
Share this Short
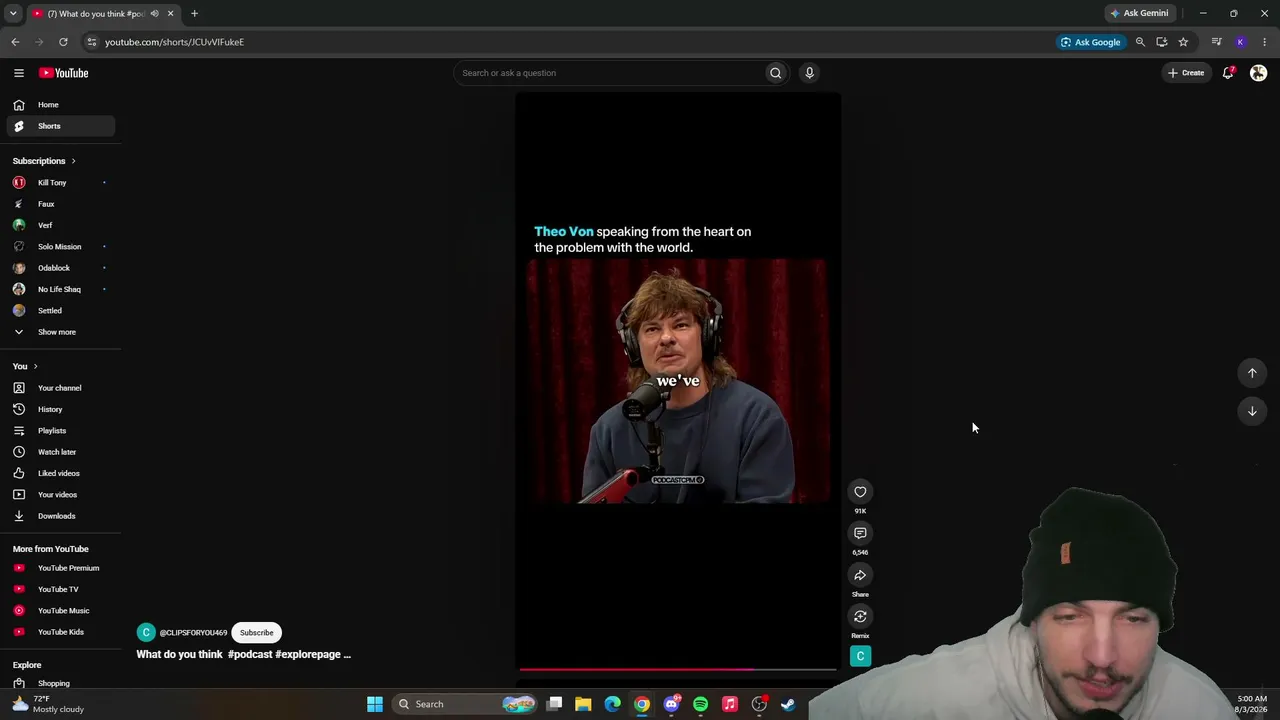860,575
